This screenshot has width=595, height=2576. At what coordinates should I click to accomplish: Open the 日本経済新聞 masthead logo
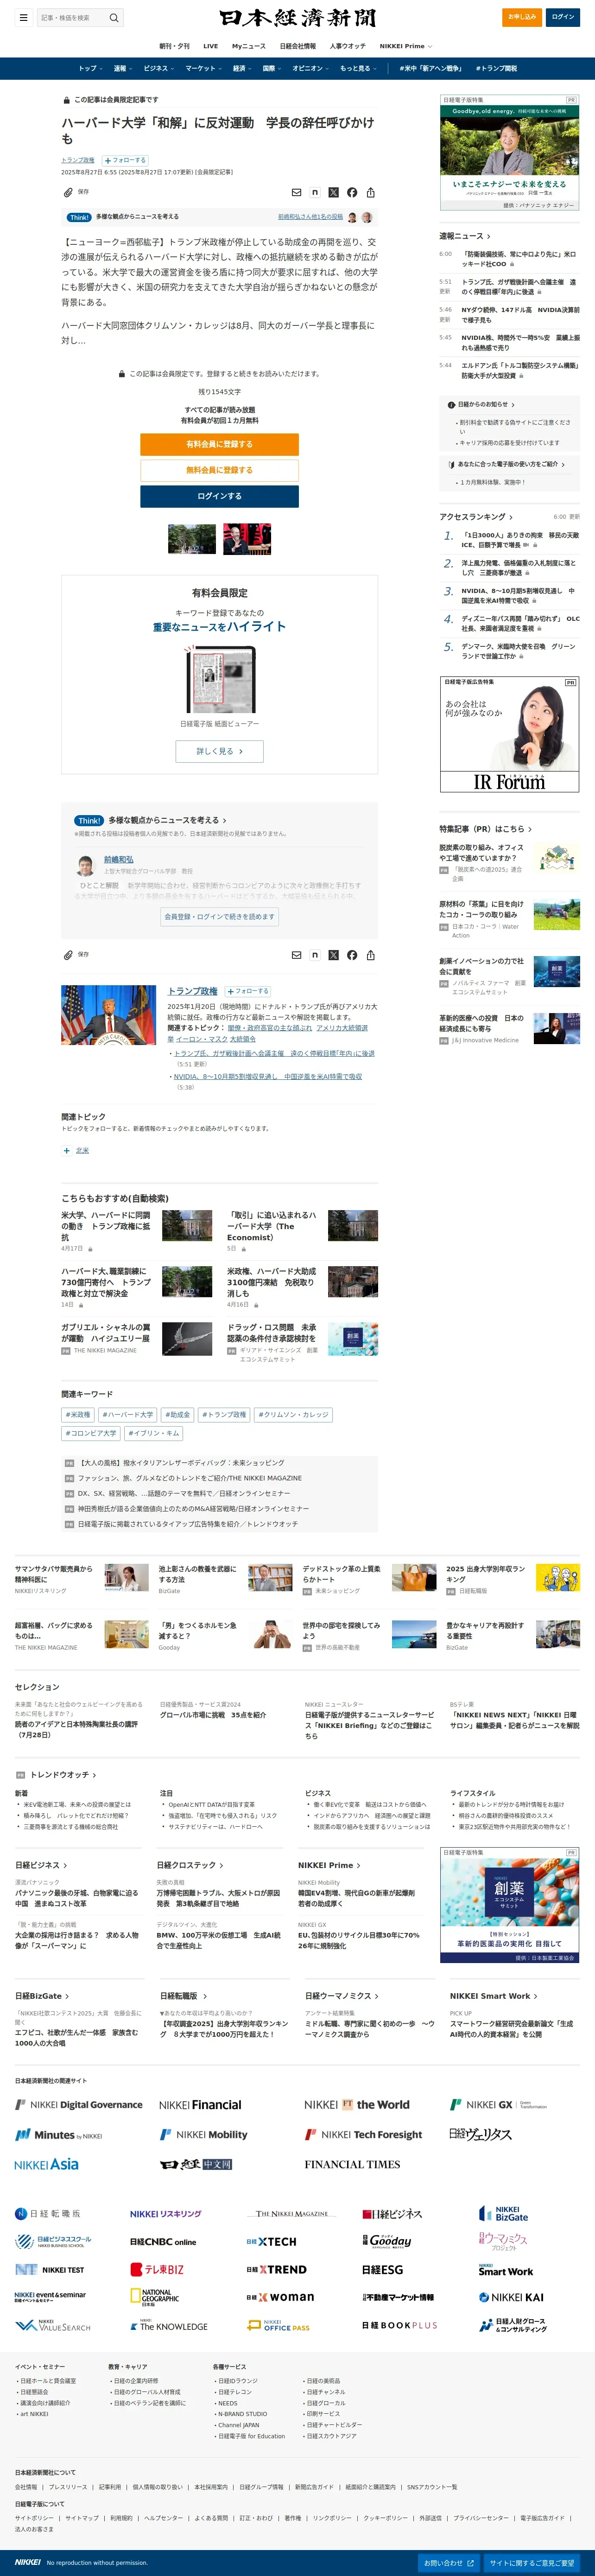pos(297,17)
